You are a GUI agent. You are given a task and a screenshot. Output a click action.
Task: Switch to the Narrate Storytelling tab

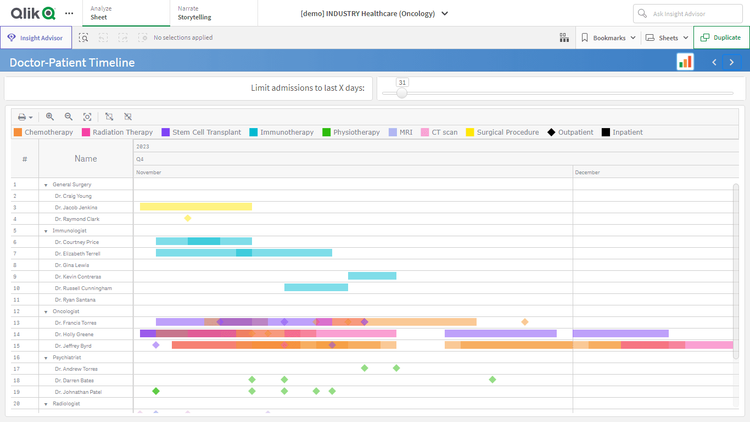194,13
